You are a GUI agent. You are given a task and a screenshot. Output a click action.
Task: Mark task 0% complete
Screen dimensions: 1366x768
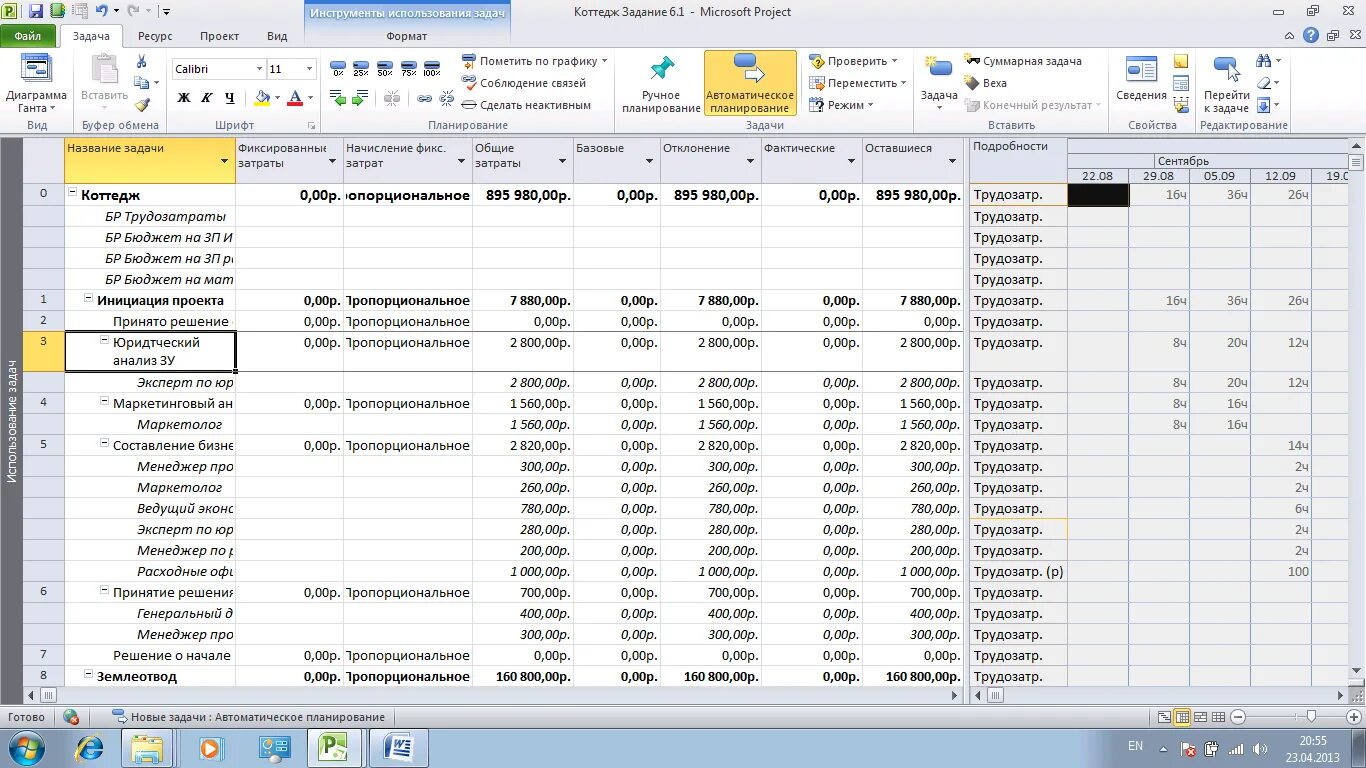pos(338,67)
